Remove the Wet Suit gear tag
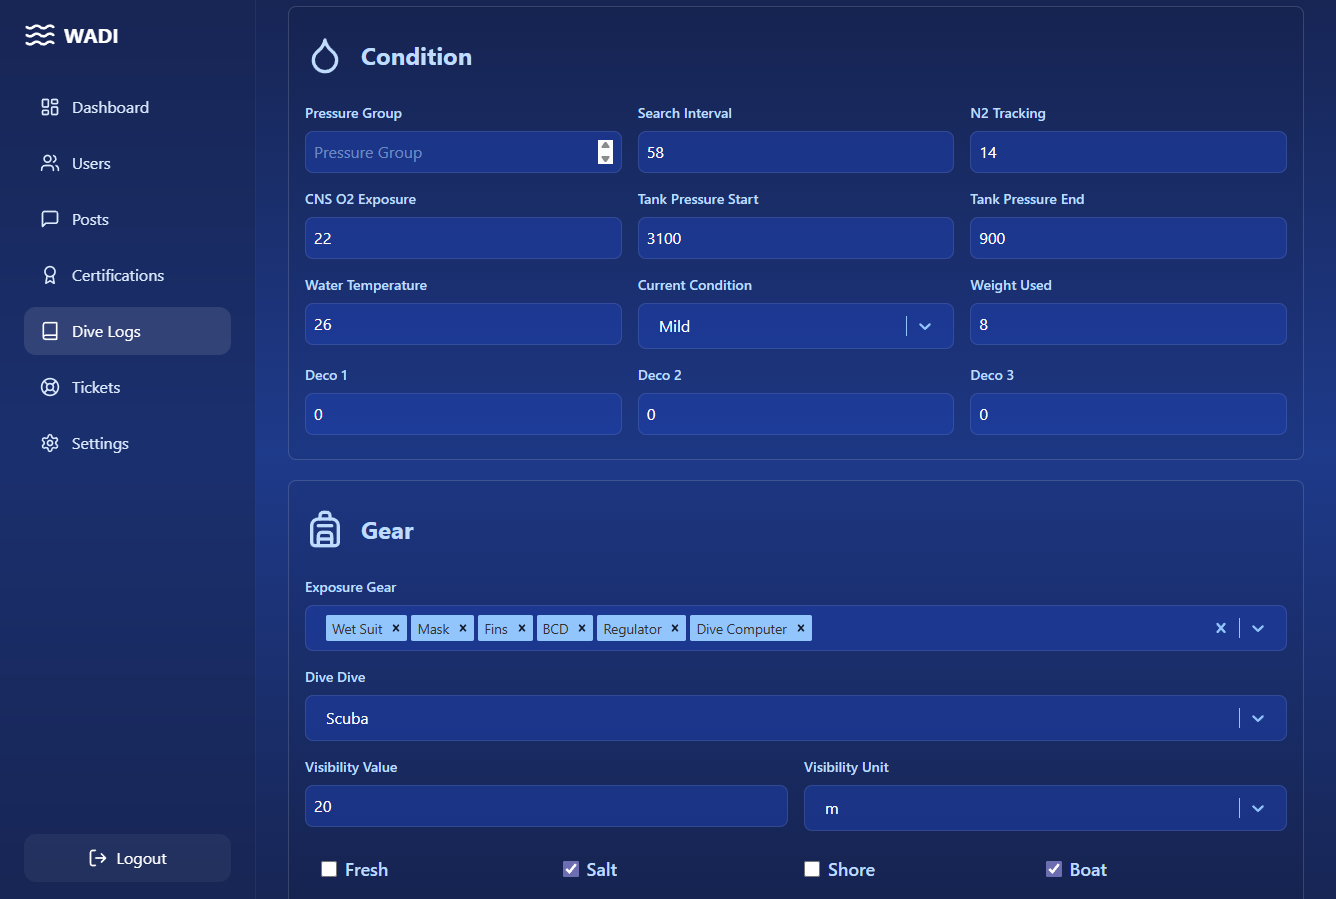The height and width of the screenshot is (899, 1336). point(396,628)
